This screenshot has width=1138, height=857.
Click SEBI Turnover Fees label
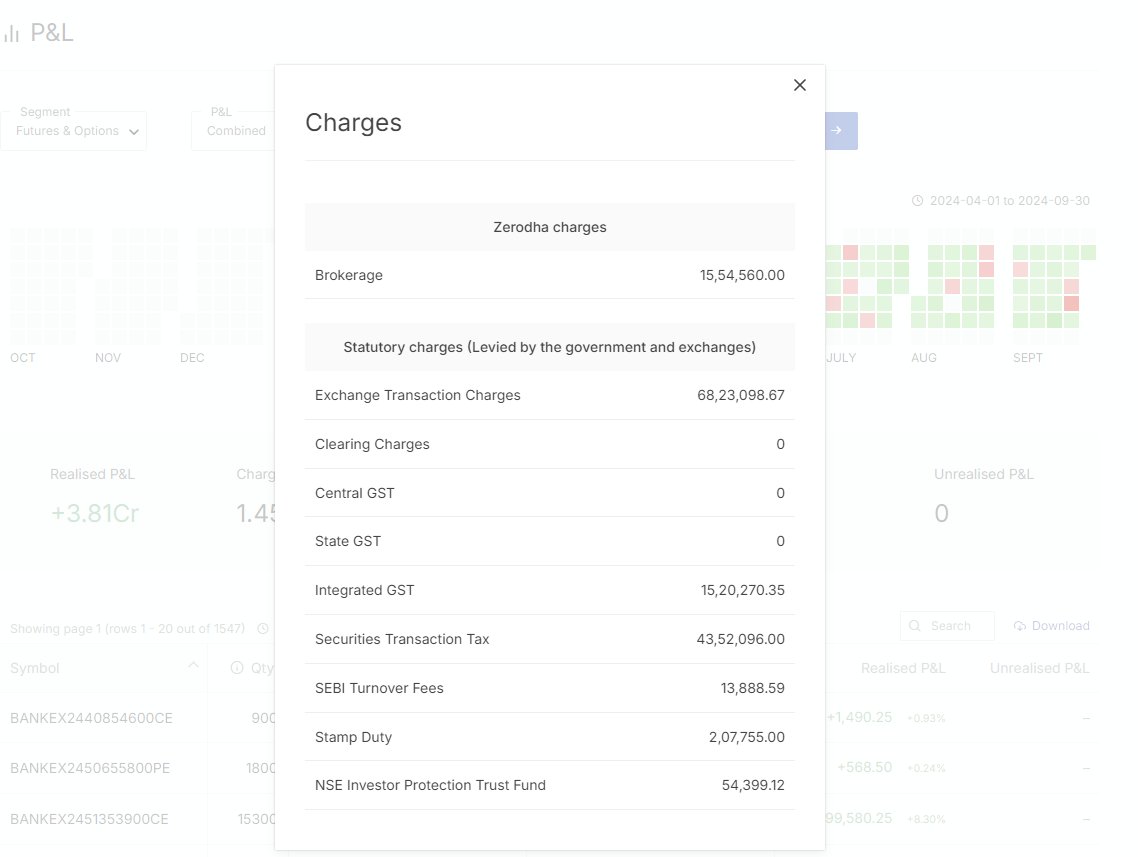click(379, 688)
